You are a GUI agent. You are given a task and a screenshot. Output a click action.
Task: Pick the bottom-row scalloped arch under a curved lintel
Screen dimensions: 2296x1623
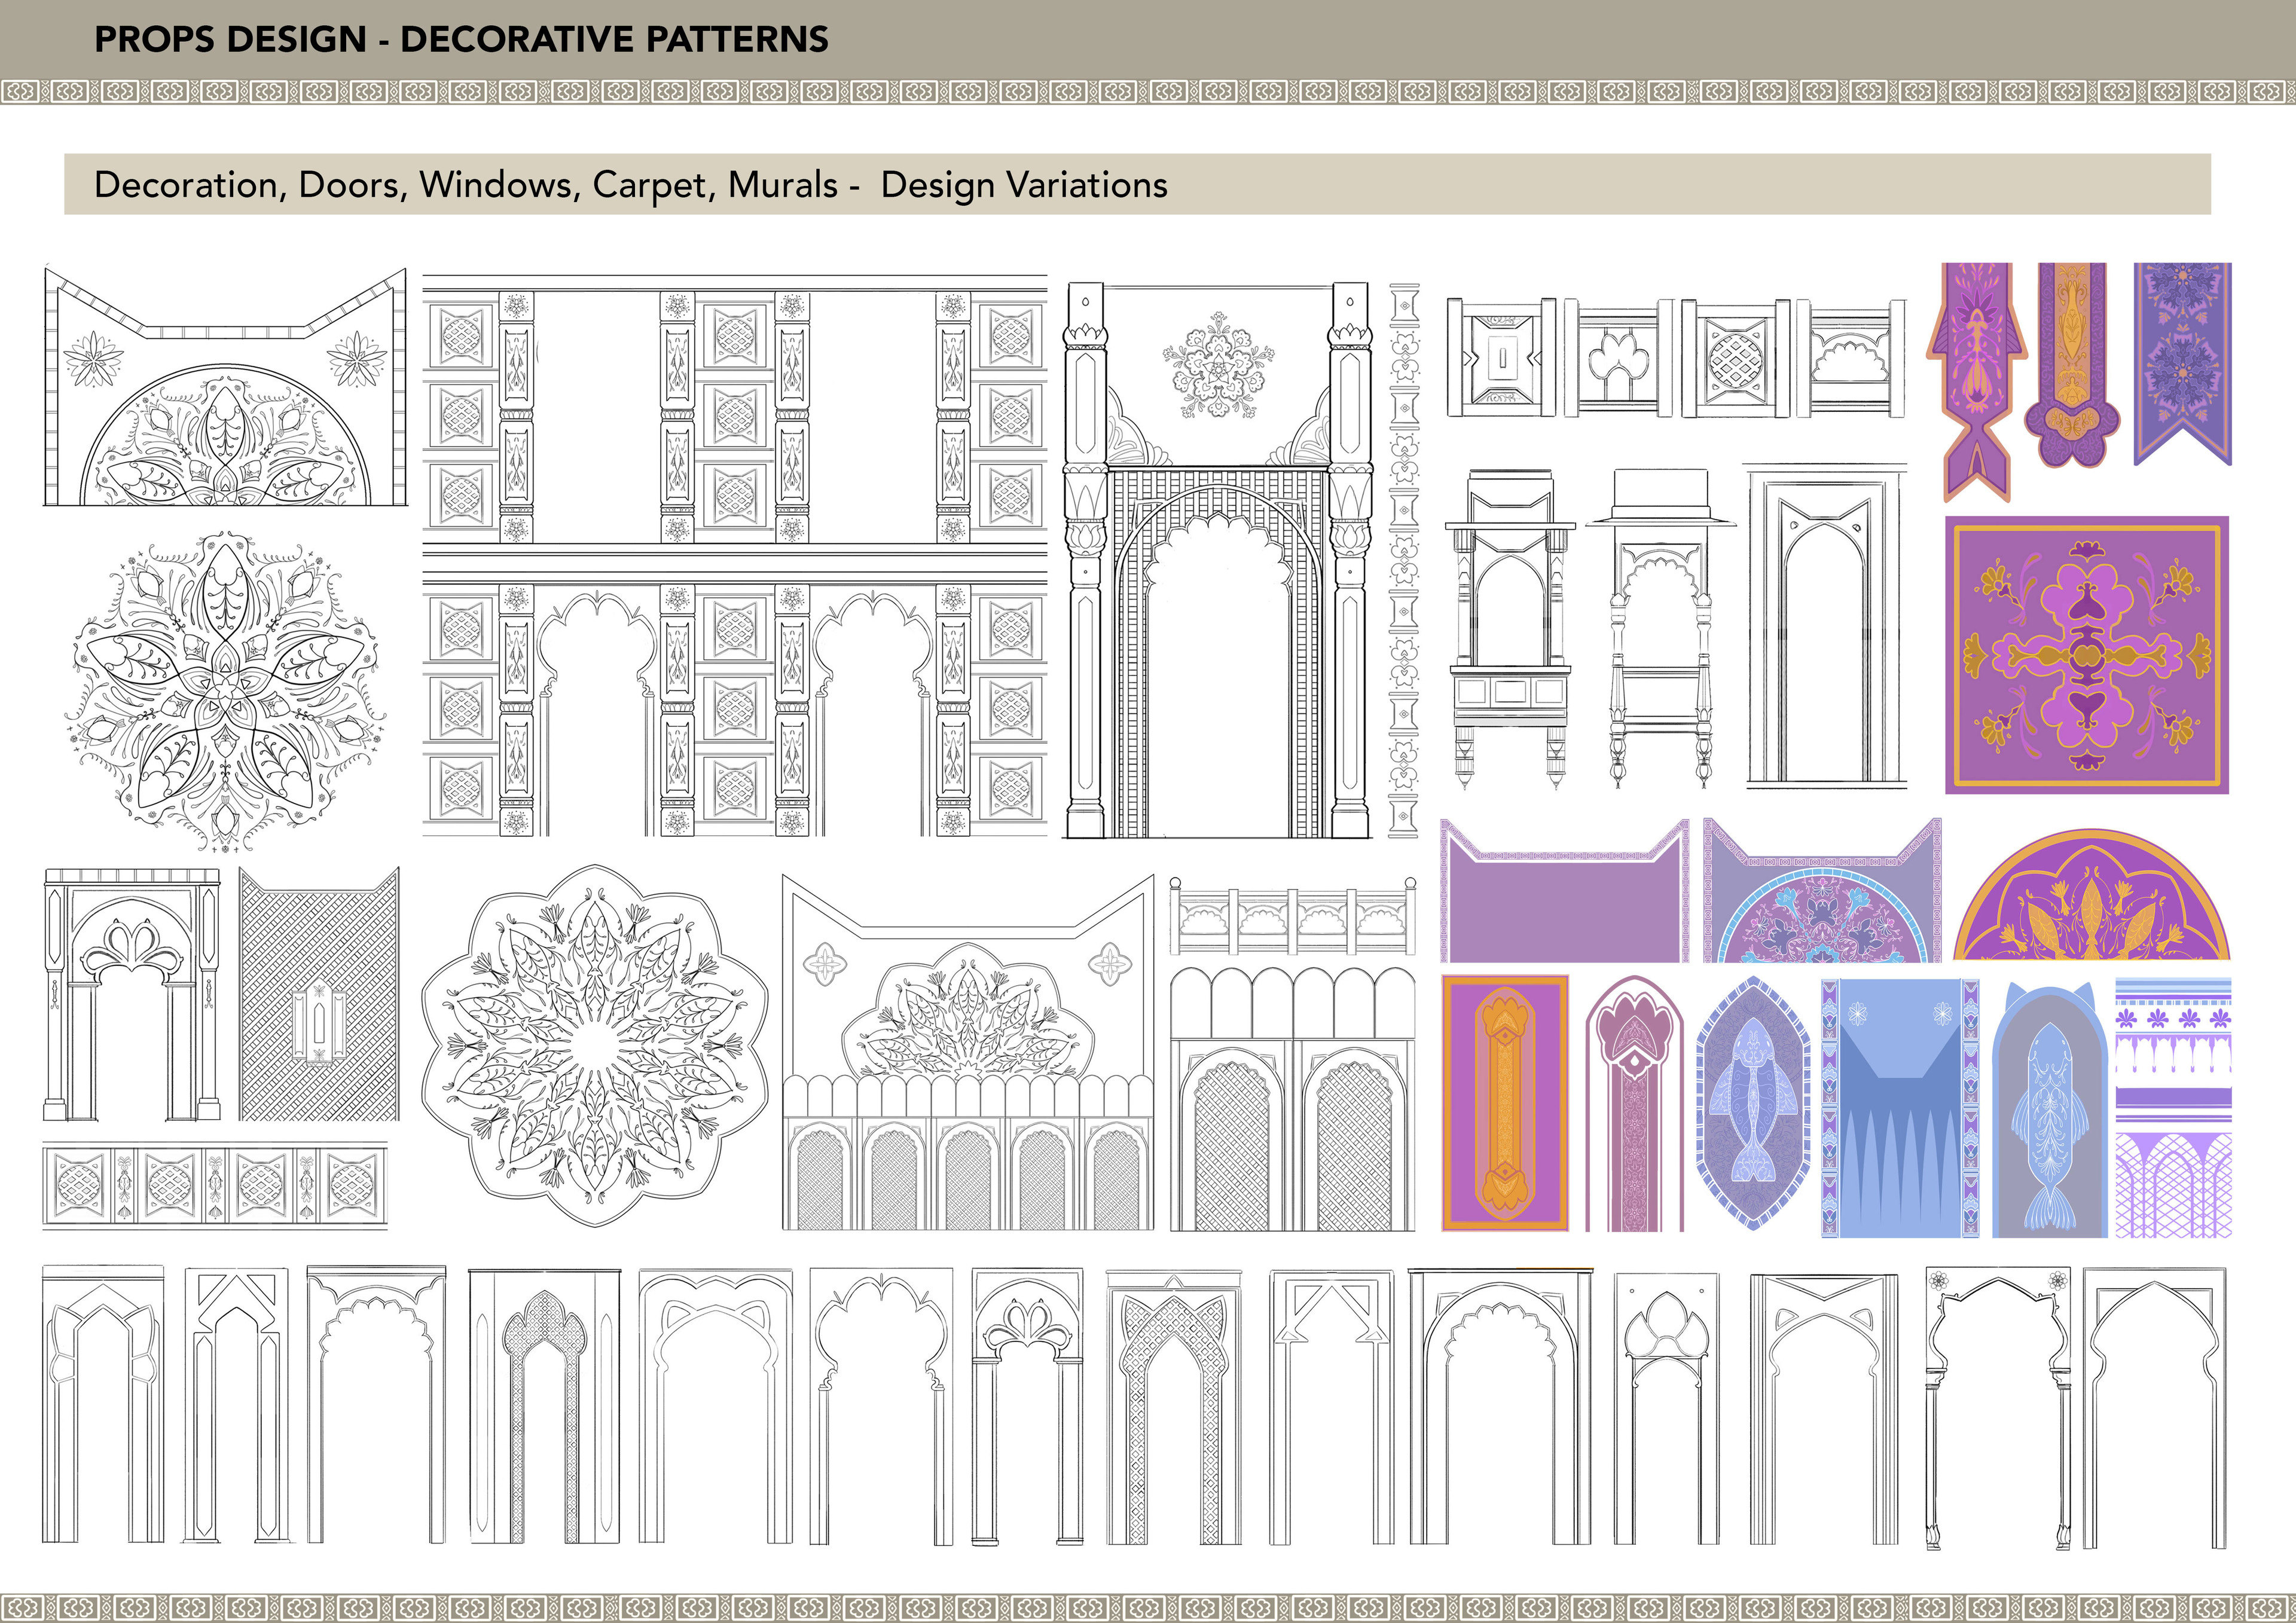tap(376, 1405)
